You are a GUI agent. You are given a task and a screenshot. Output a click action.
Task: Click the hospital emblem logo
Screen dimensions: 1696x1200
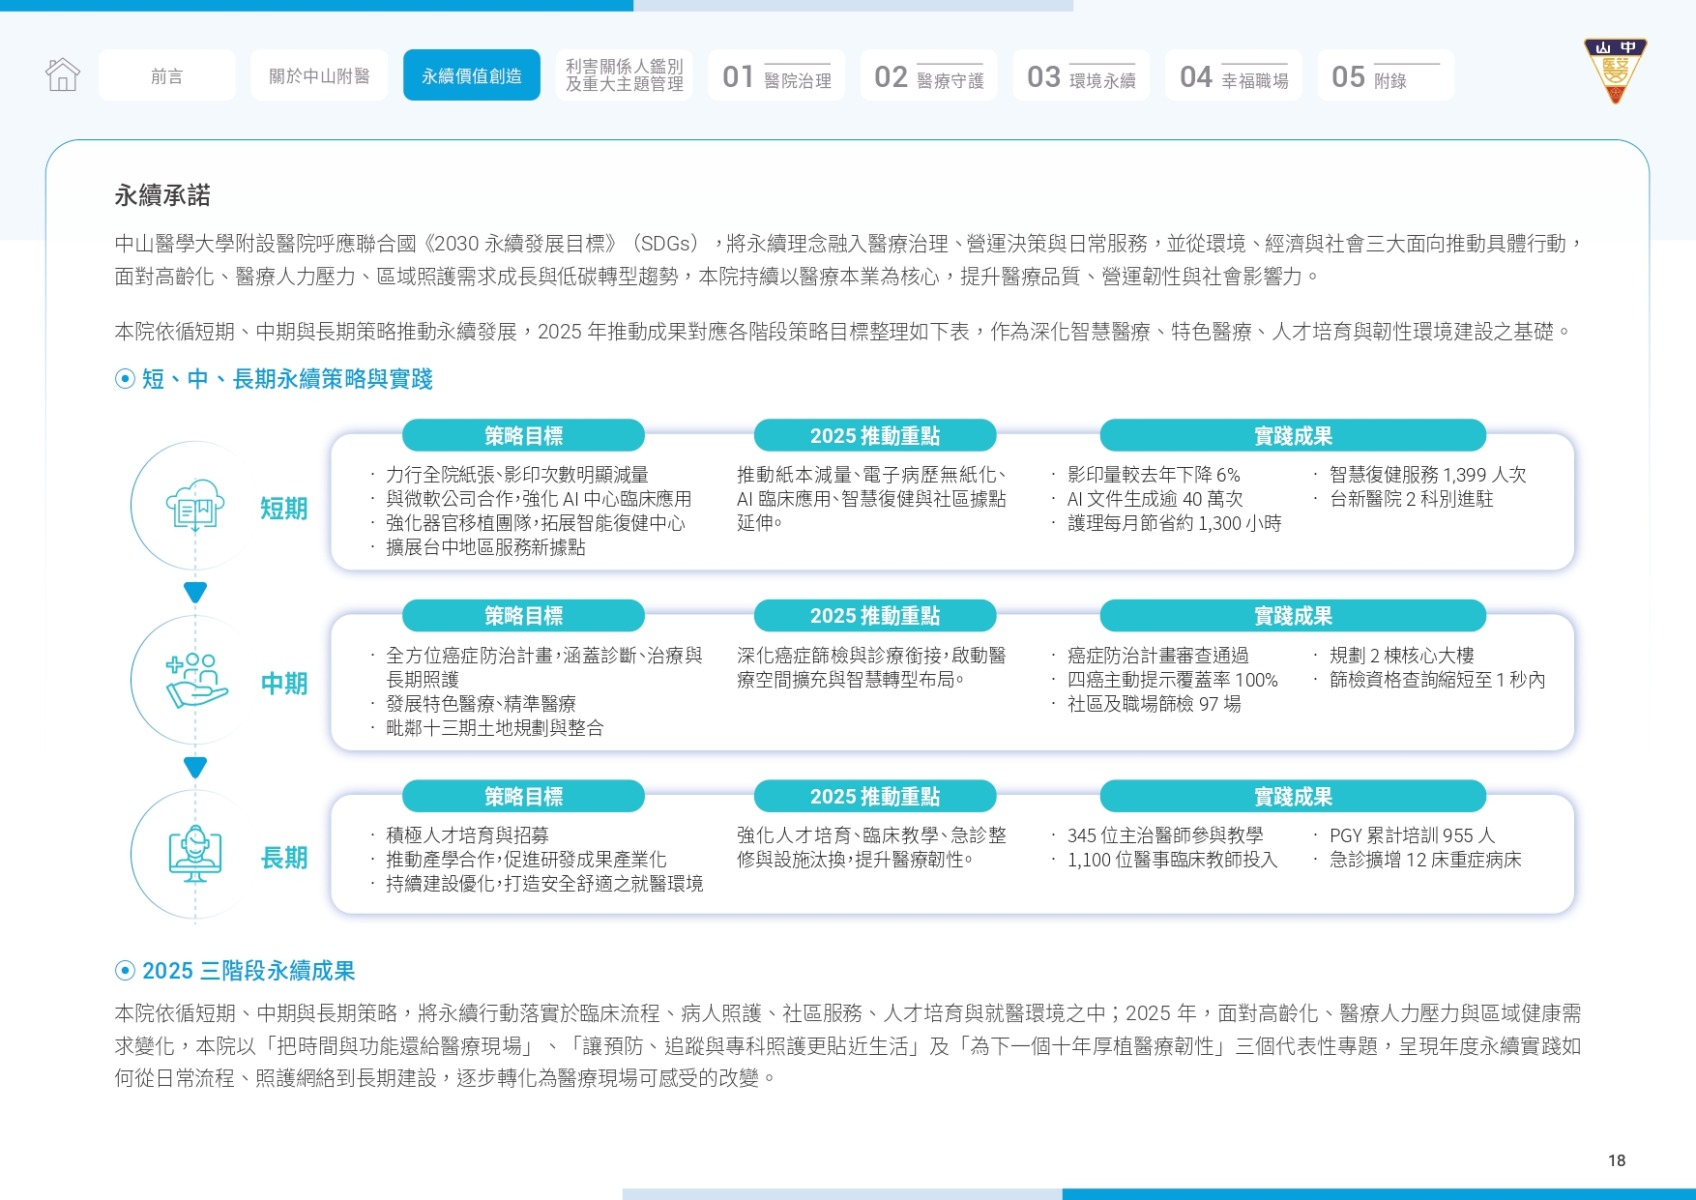tap(1615, 70)
